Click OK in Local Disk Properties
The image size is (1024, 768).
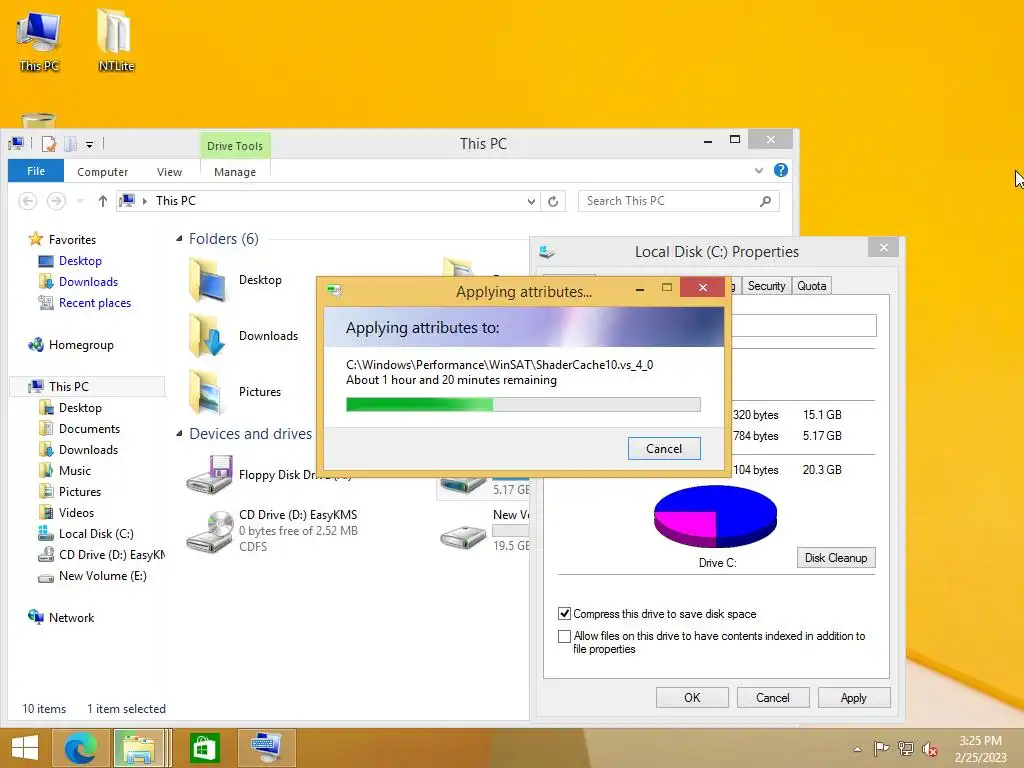(x=692, y=697)
